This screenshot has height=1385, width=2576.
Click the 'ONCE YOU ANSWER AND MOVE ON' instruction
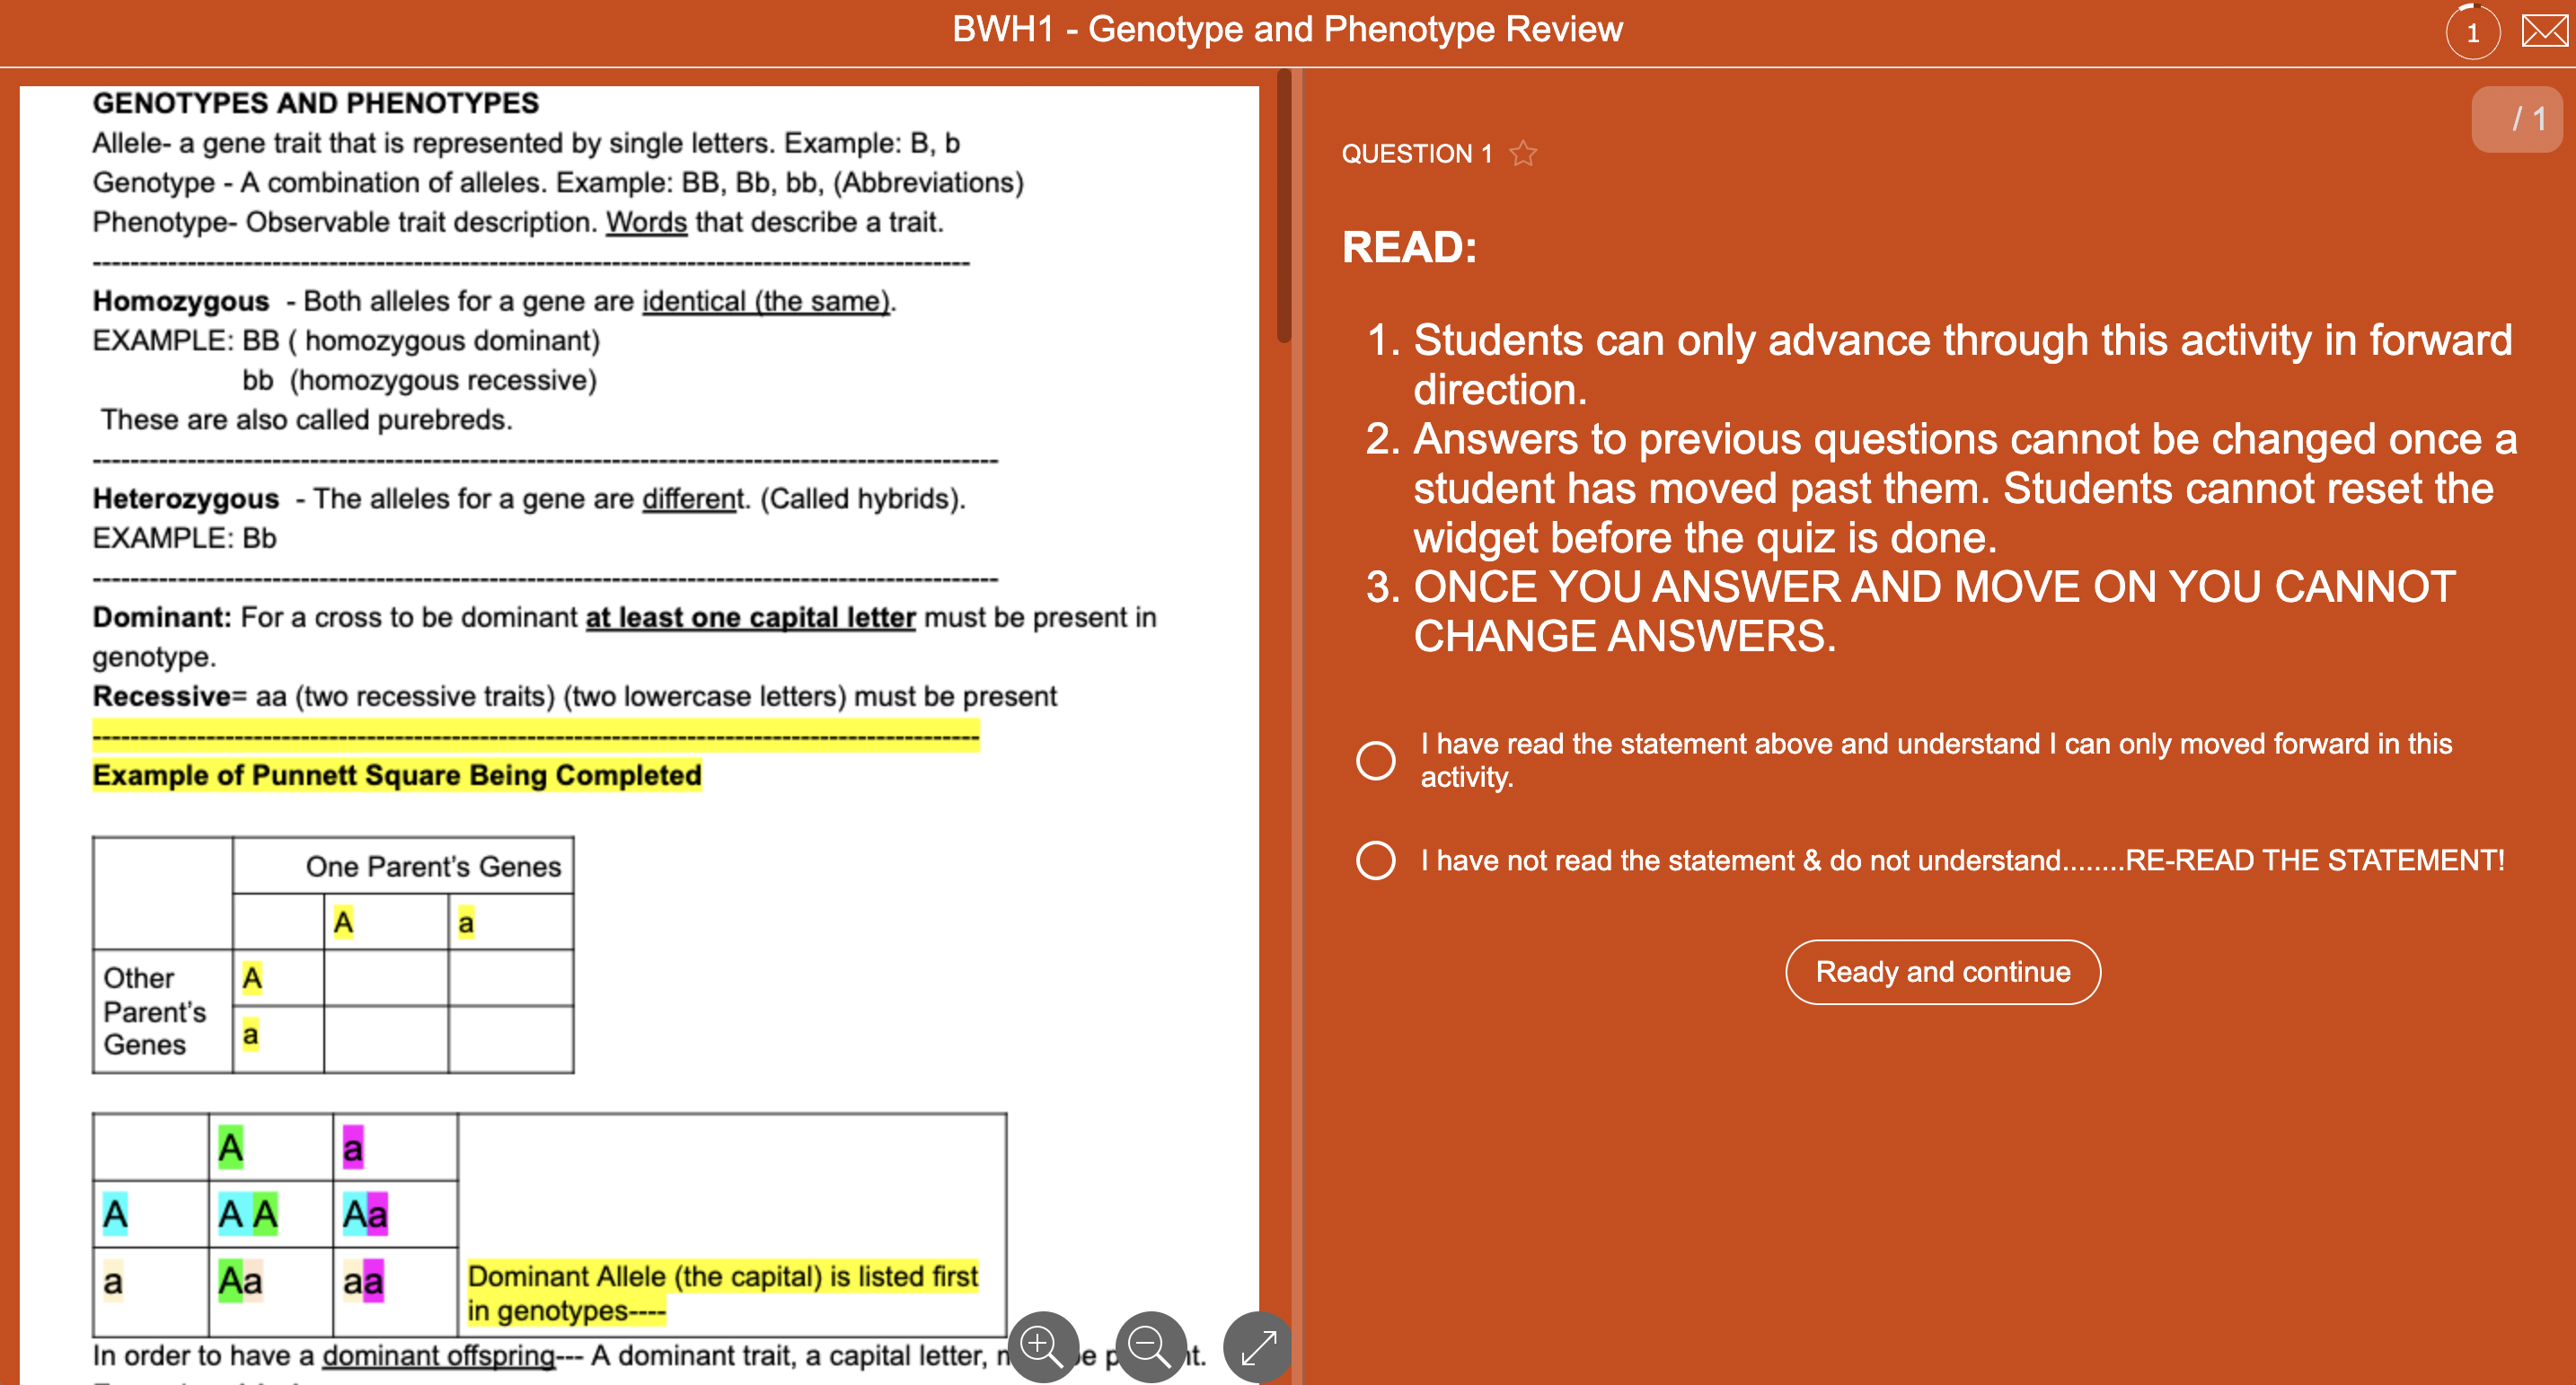[x=1934, y=611]
